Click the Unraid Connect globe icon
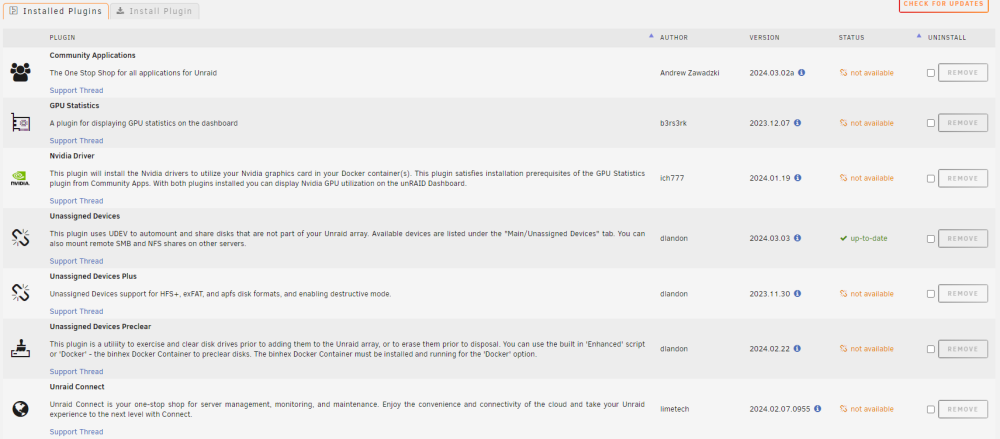Viewport: 1000px width, 439px height. pos(20,409)
